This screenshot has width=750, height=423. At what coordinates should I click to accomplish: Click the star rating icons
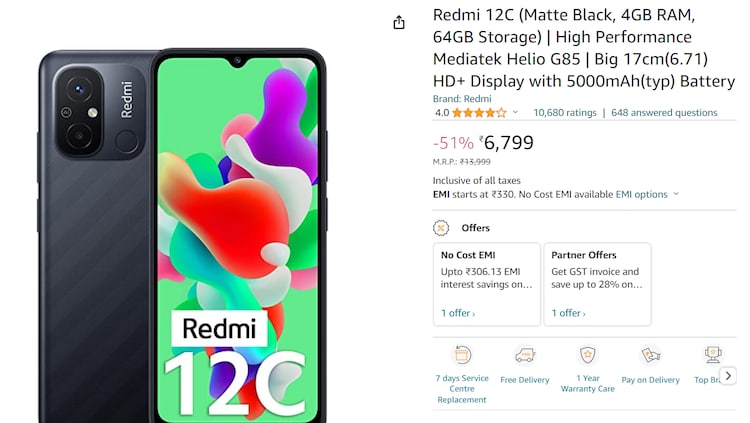pos(479,113)
